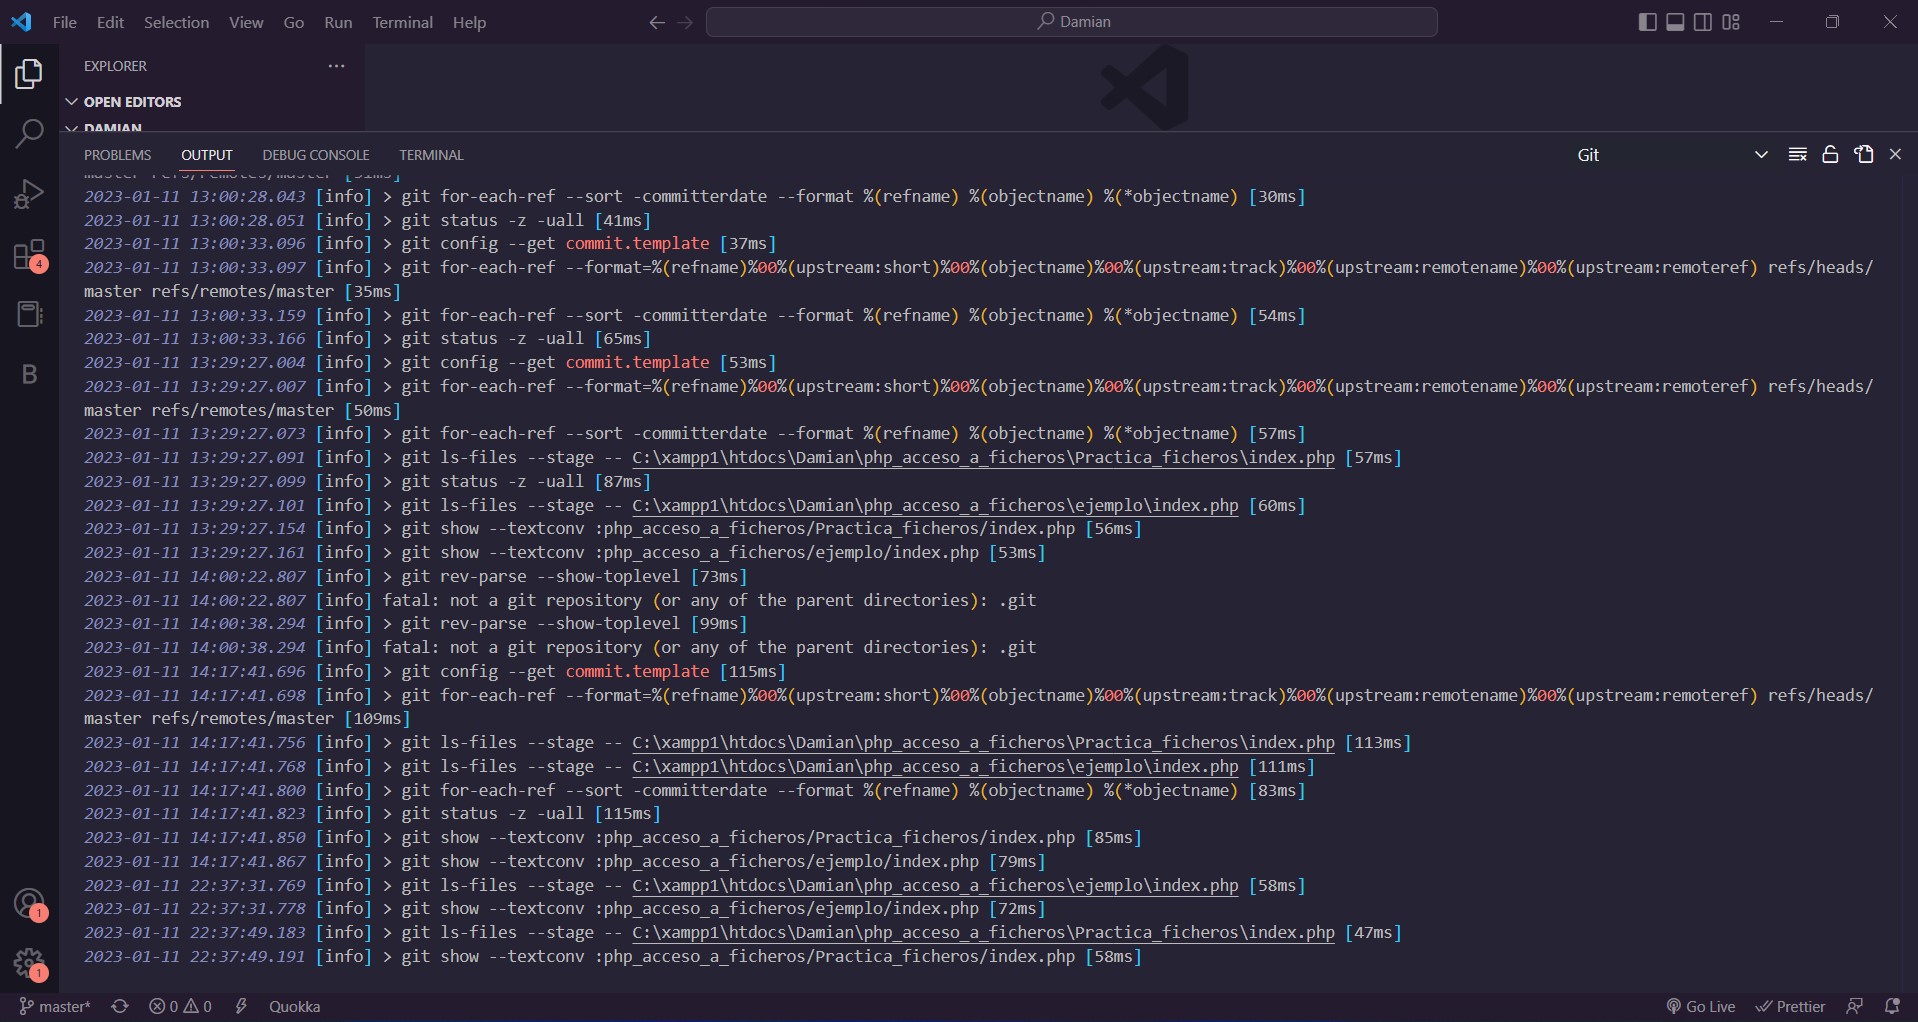Follow ejemplo index.php link at 13:29:27.101

[935, 506]
